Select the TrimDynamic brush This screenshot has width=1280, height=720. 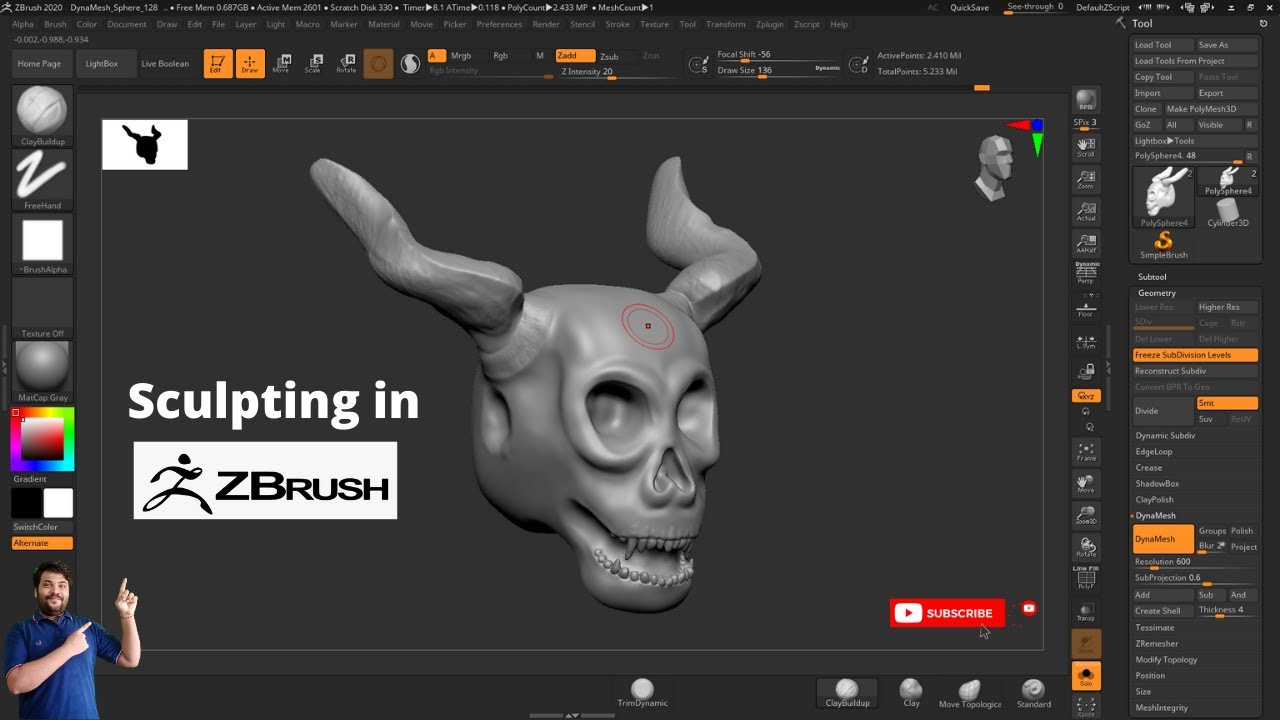point(642,693)
